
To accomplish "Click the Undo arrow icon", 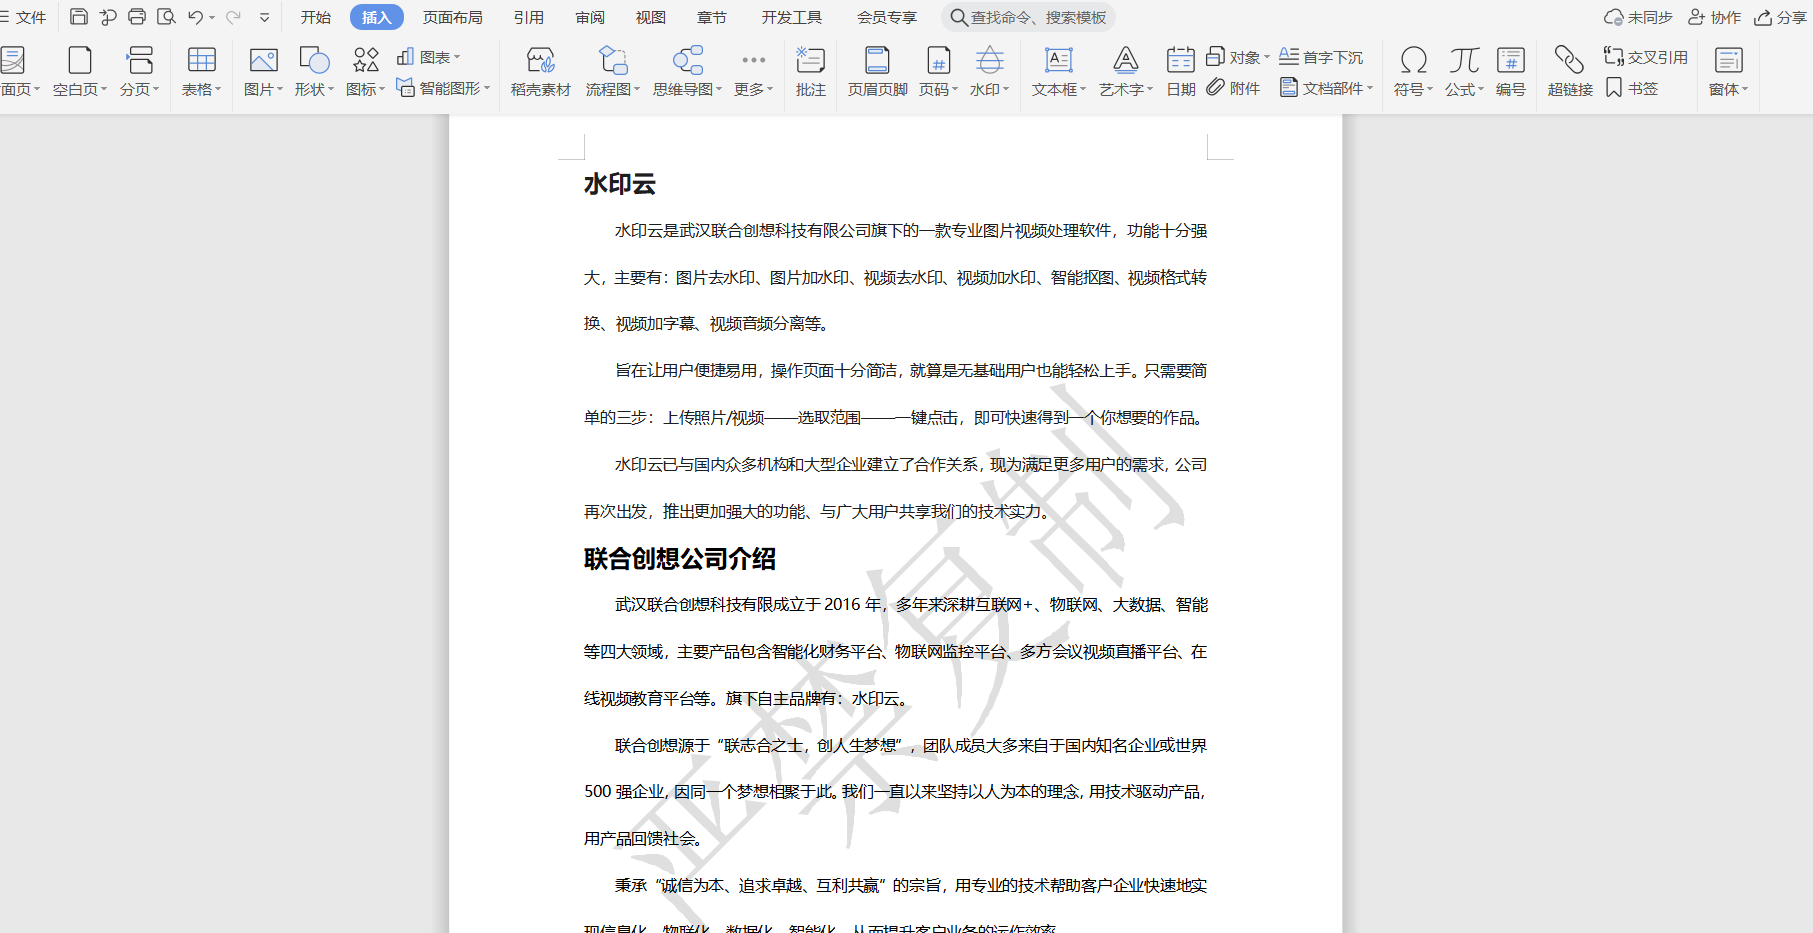I will click(x=196, y=17).
